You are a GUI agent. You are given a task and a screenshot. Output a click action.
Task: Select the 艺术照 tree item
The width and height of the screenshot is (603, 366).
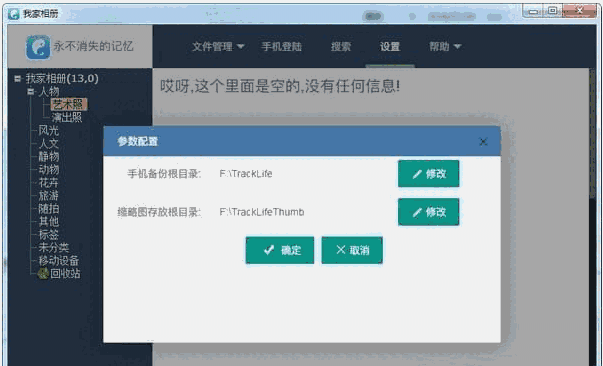tap(69, 104)
